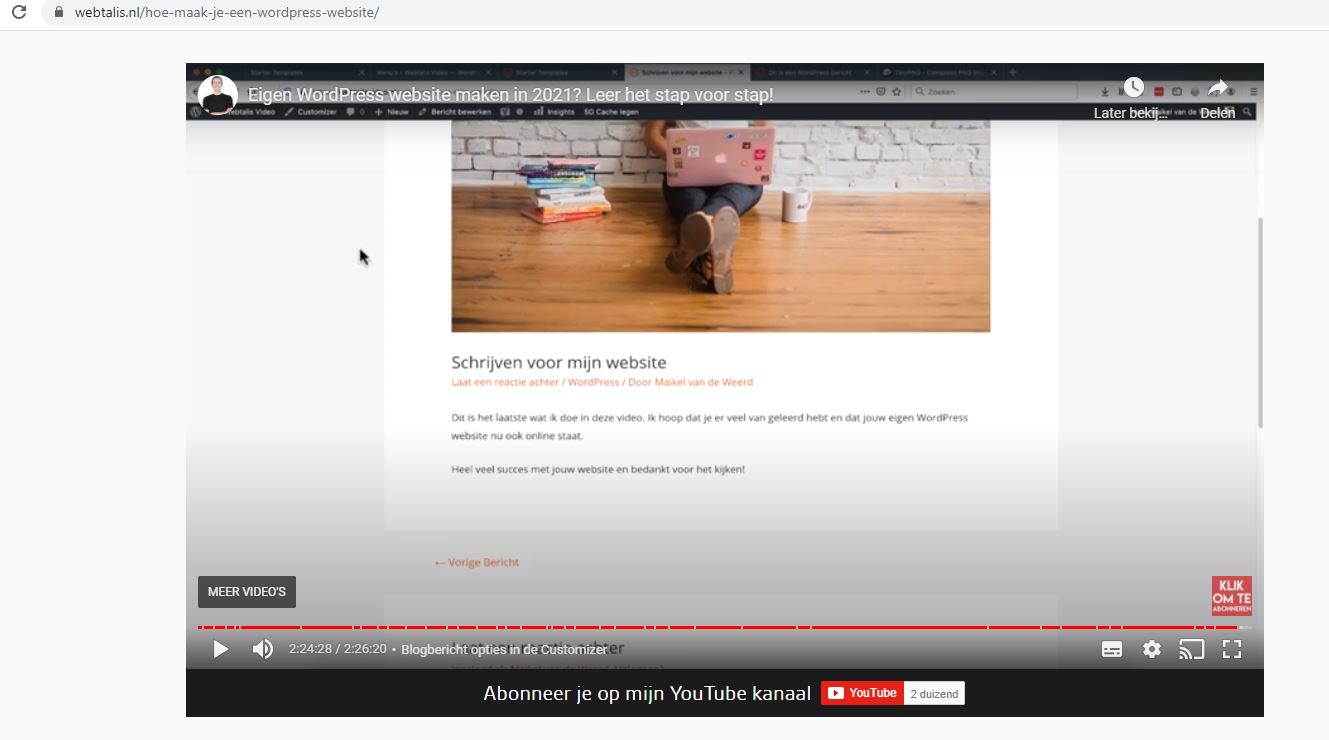Screen dimensions: 1329x740
Task: Click the padlock site info icon
Action: pos(57,13)
